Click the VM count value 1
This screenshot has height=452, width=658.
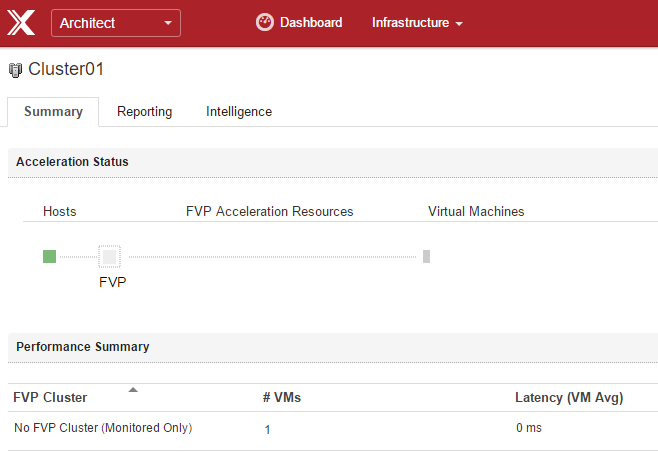click(x=267, y=429)
